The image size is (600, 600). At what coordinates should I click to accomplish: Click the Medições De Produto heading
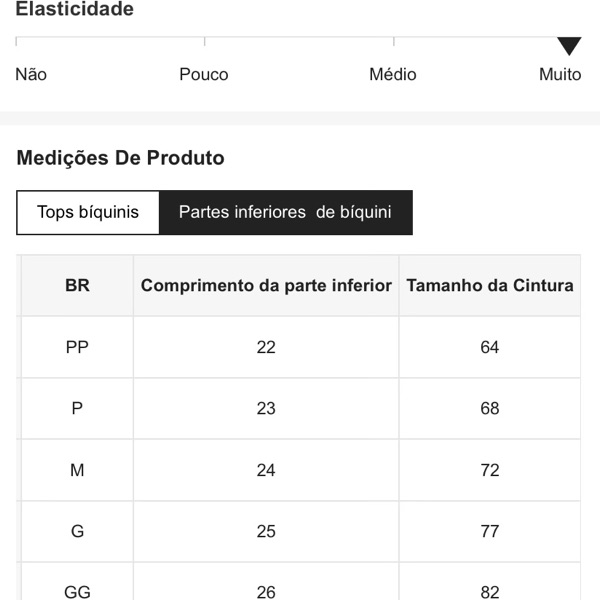click(120, 158)
